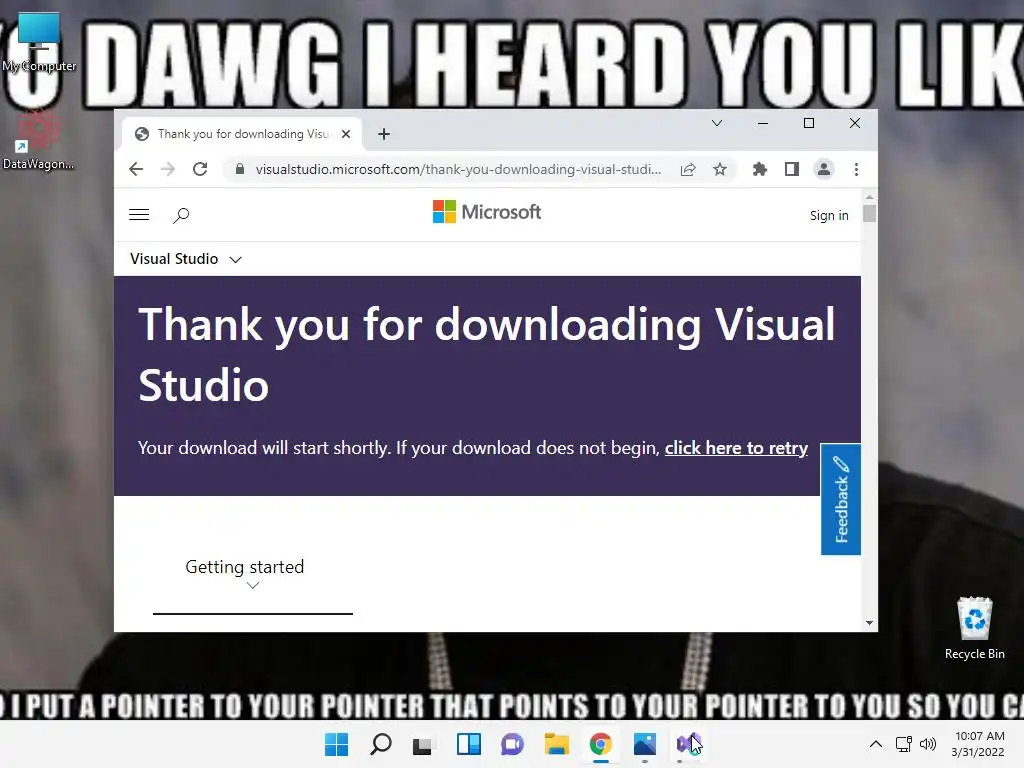Click the Visual Studio taskbar icon
Screen dimensions: 1024x768
[x=688, y=744]
